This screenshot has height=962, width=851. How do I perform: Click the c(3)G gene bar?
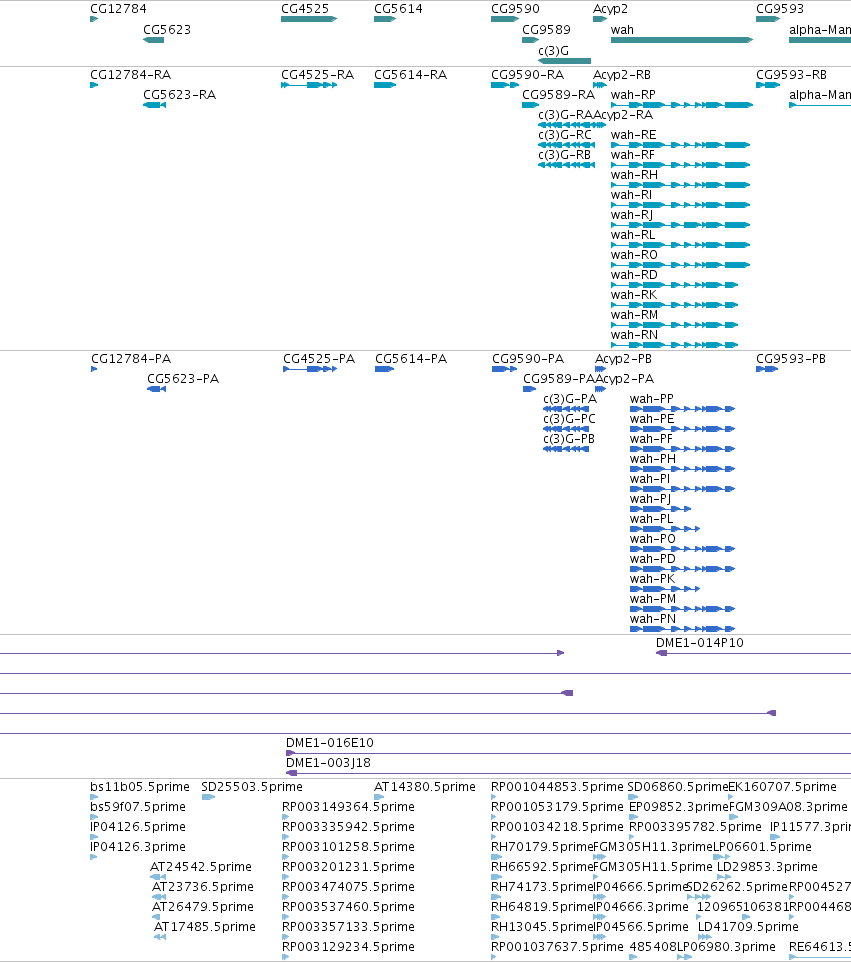click(564, 61)
